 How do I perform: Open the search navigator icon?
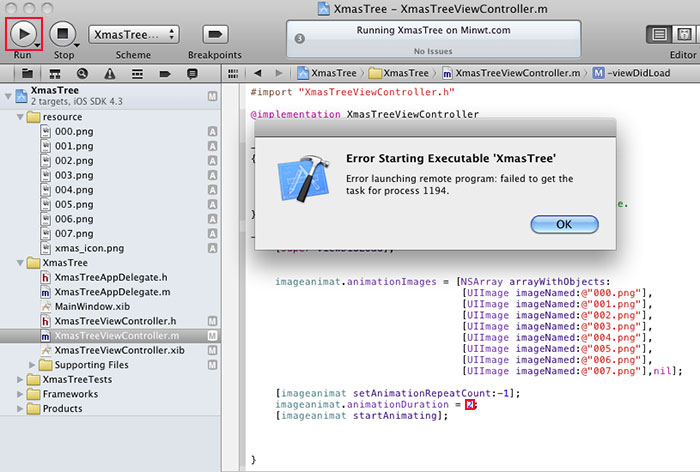pos(82,73)
